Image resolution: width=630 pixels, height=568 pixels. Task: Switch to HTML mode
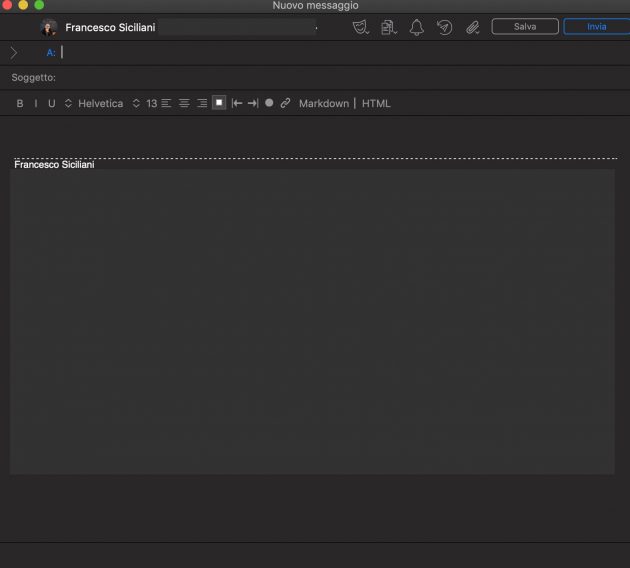pos(376,104)
